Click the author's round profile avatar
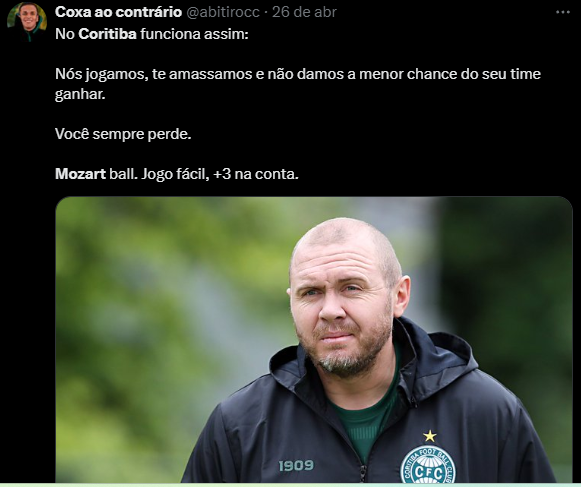 click(27, 21)
